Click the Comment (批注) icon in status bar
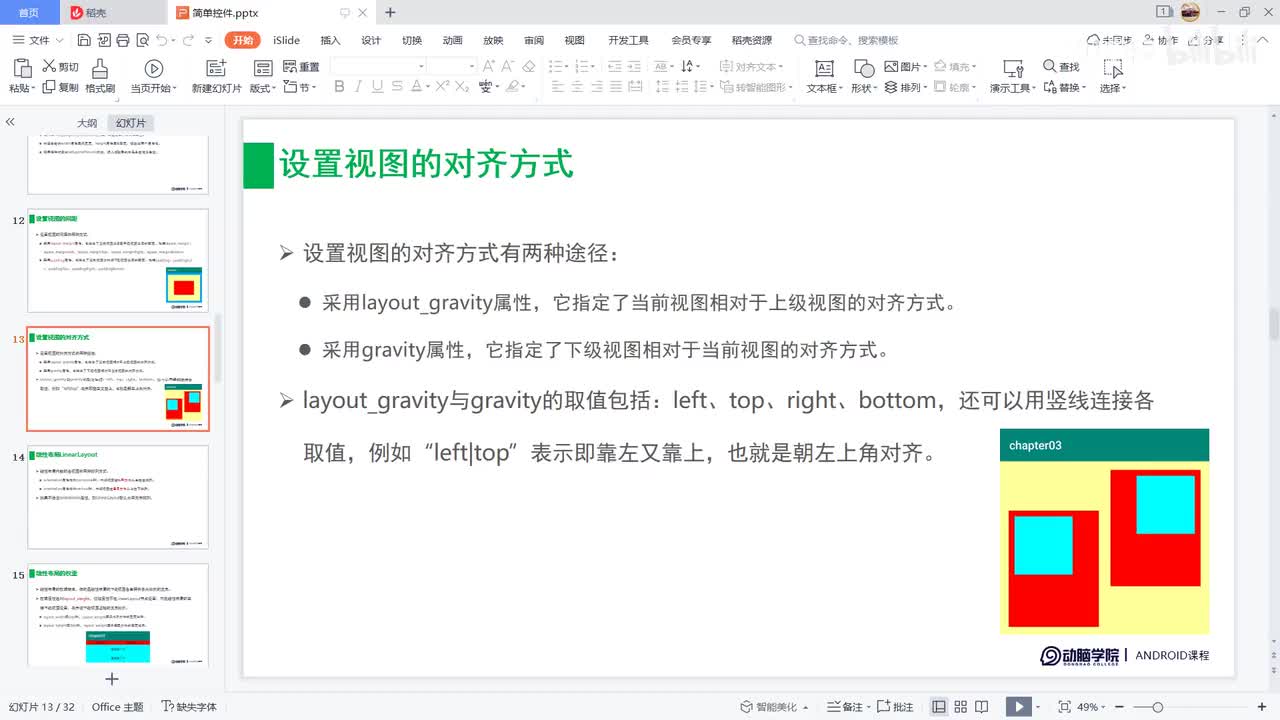This screenshot has width=1280, height=720. pos(883,707)
